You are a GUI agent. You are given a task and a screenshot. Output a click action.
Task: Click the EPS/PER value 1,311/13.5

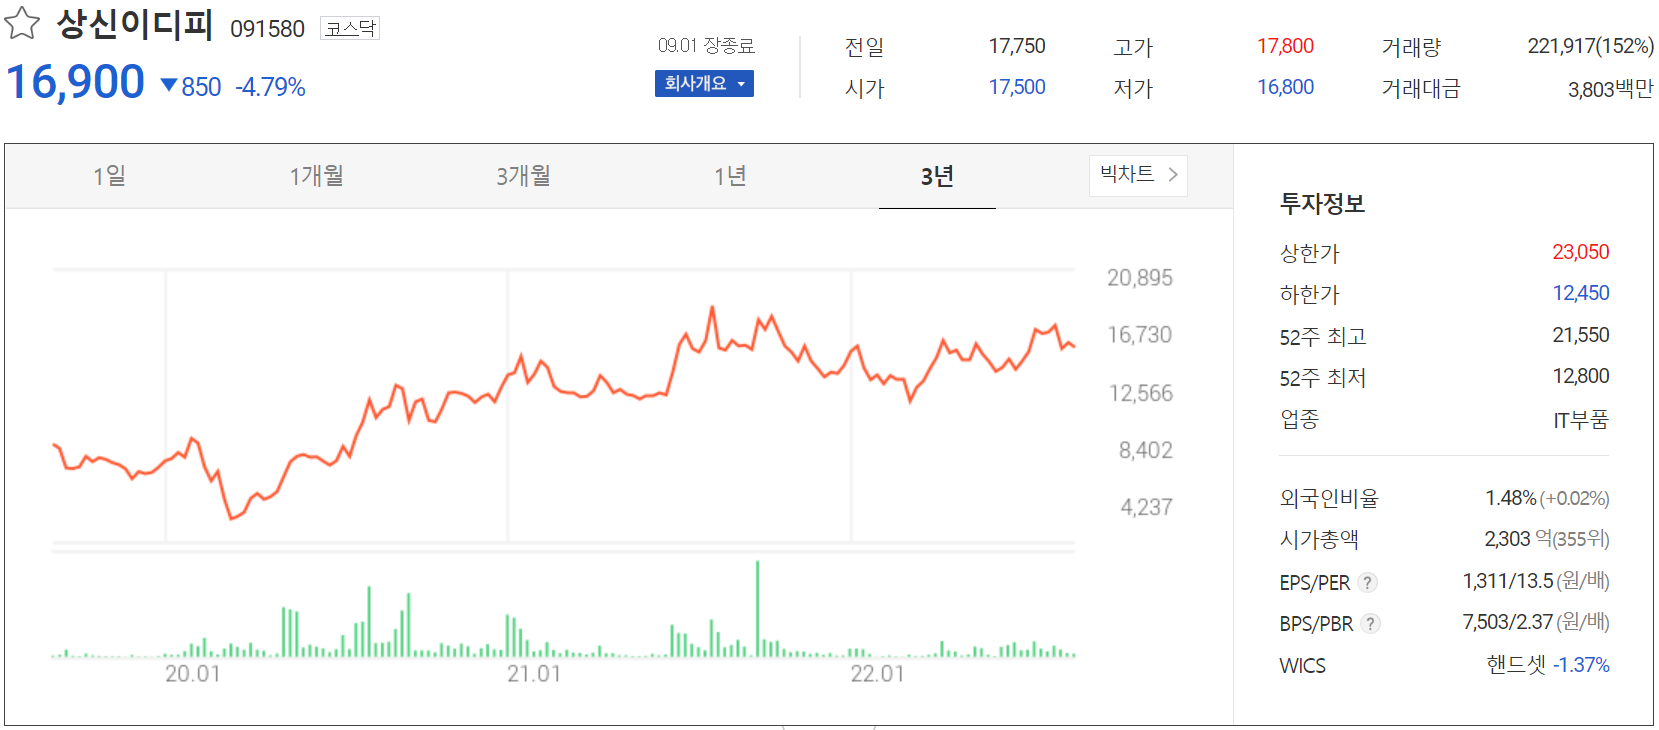(x=1507, y=581)
